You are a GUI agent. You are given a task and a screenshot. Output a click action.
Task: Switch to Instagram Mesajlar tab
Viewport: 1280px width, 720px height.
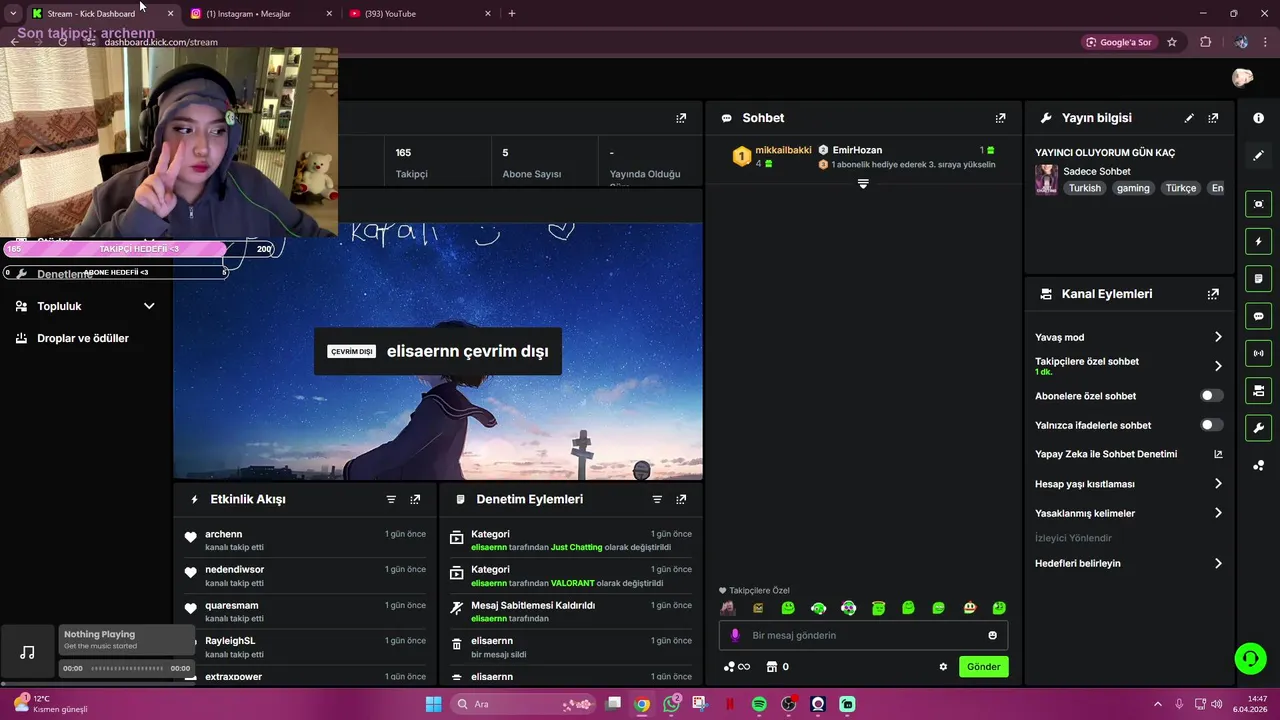click(x=262, y=14)
